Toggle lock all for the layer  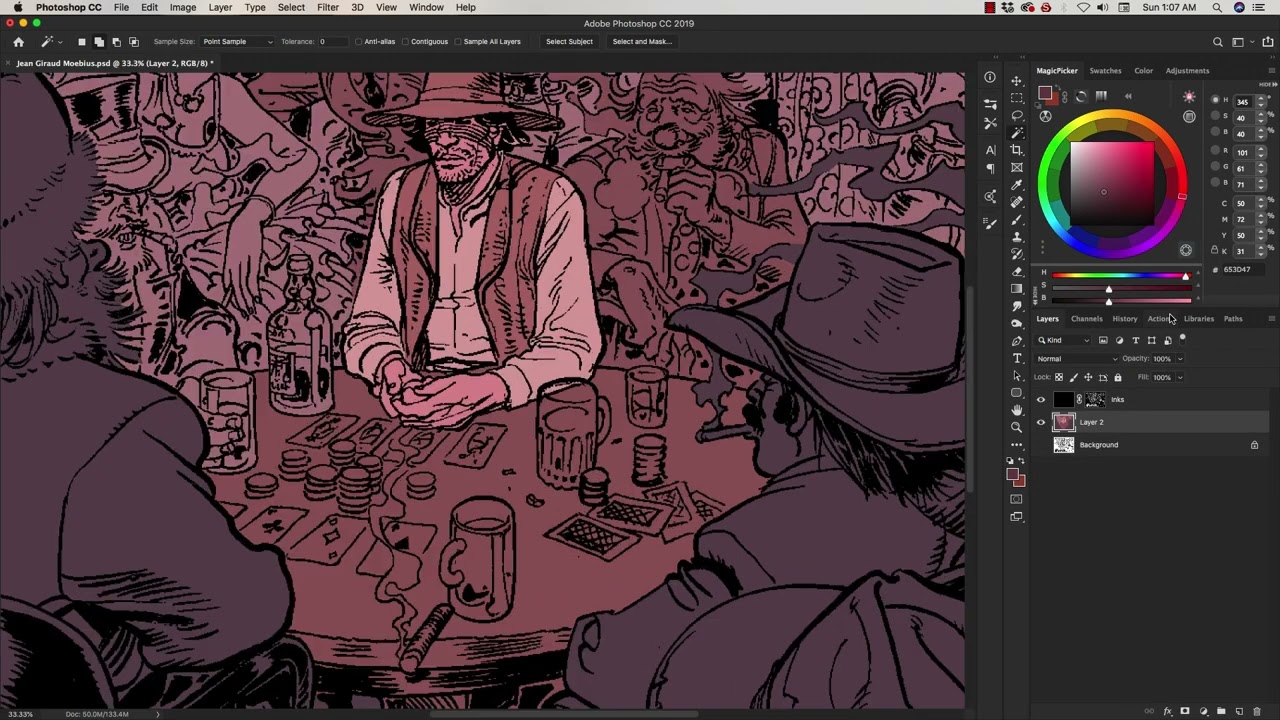pos(1118,377)
